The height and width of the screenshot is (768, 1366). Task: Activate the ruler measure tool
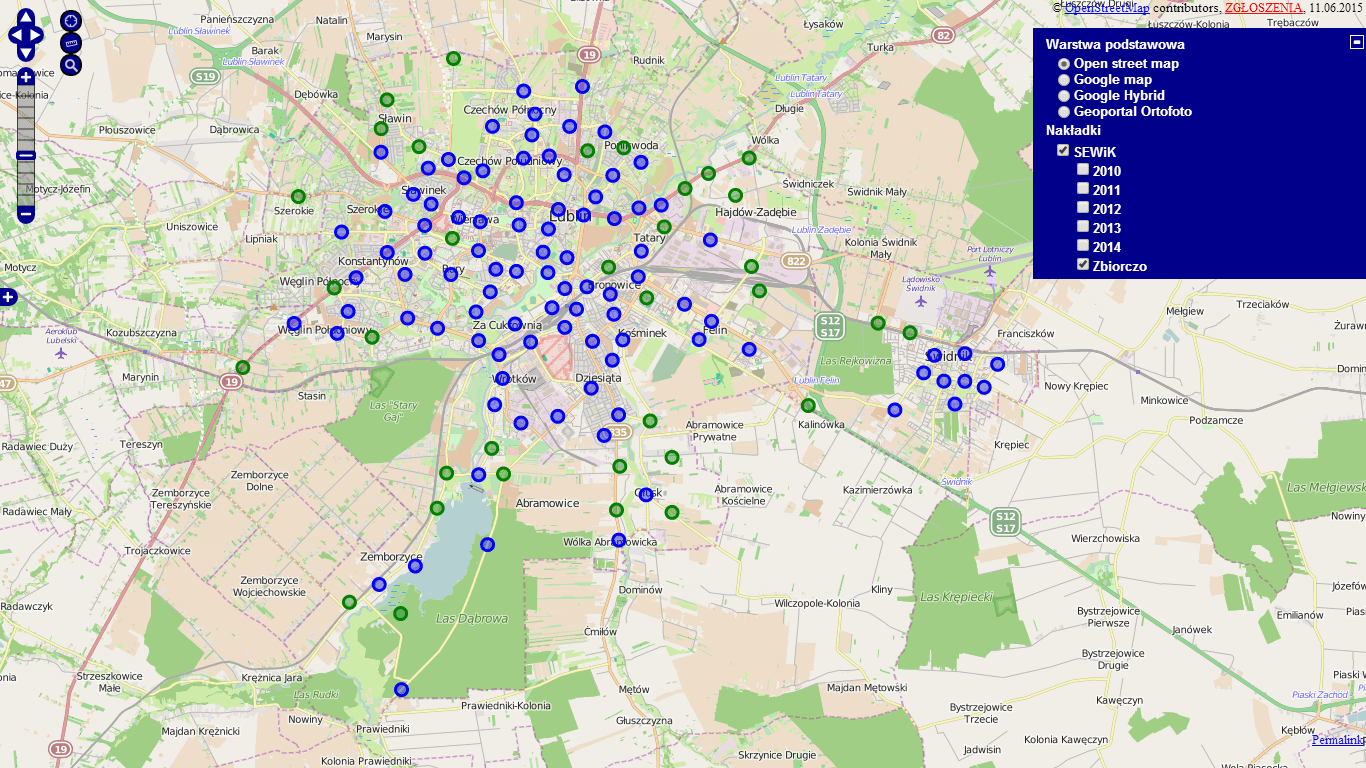coord(71,43)
